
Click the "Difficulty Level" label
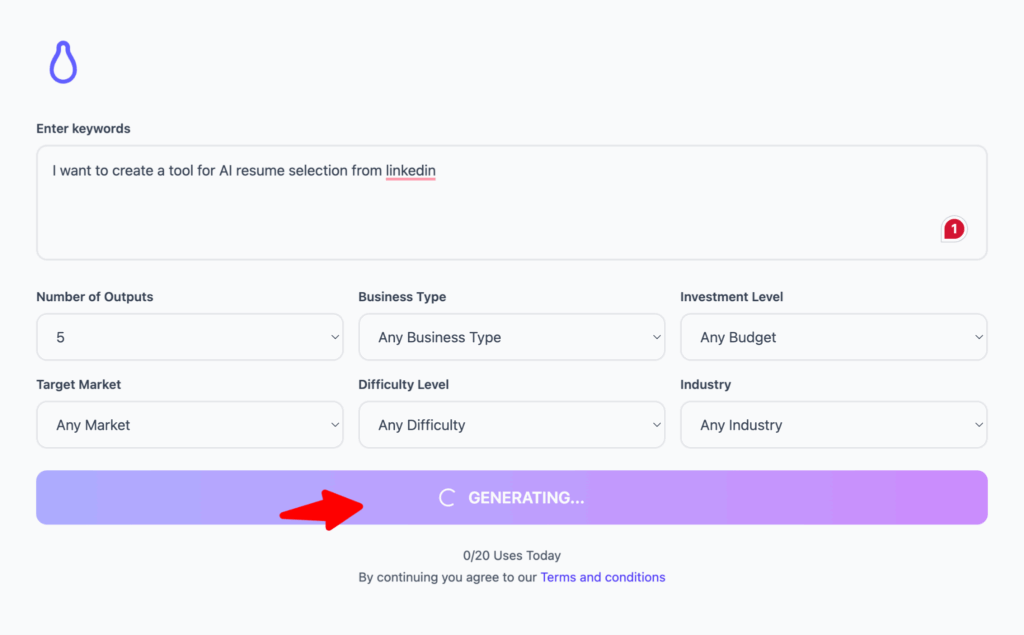(x=403, y=384)
